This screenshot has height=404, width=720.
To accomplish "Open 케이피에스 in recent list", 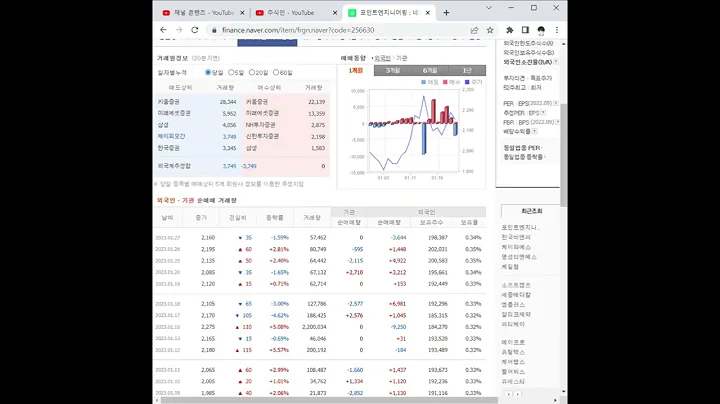I will coord(516,247).
